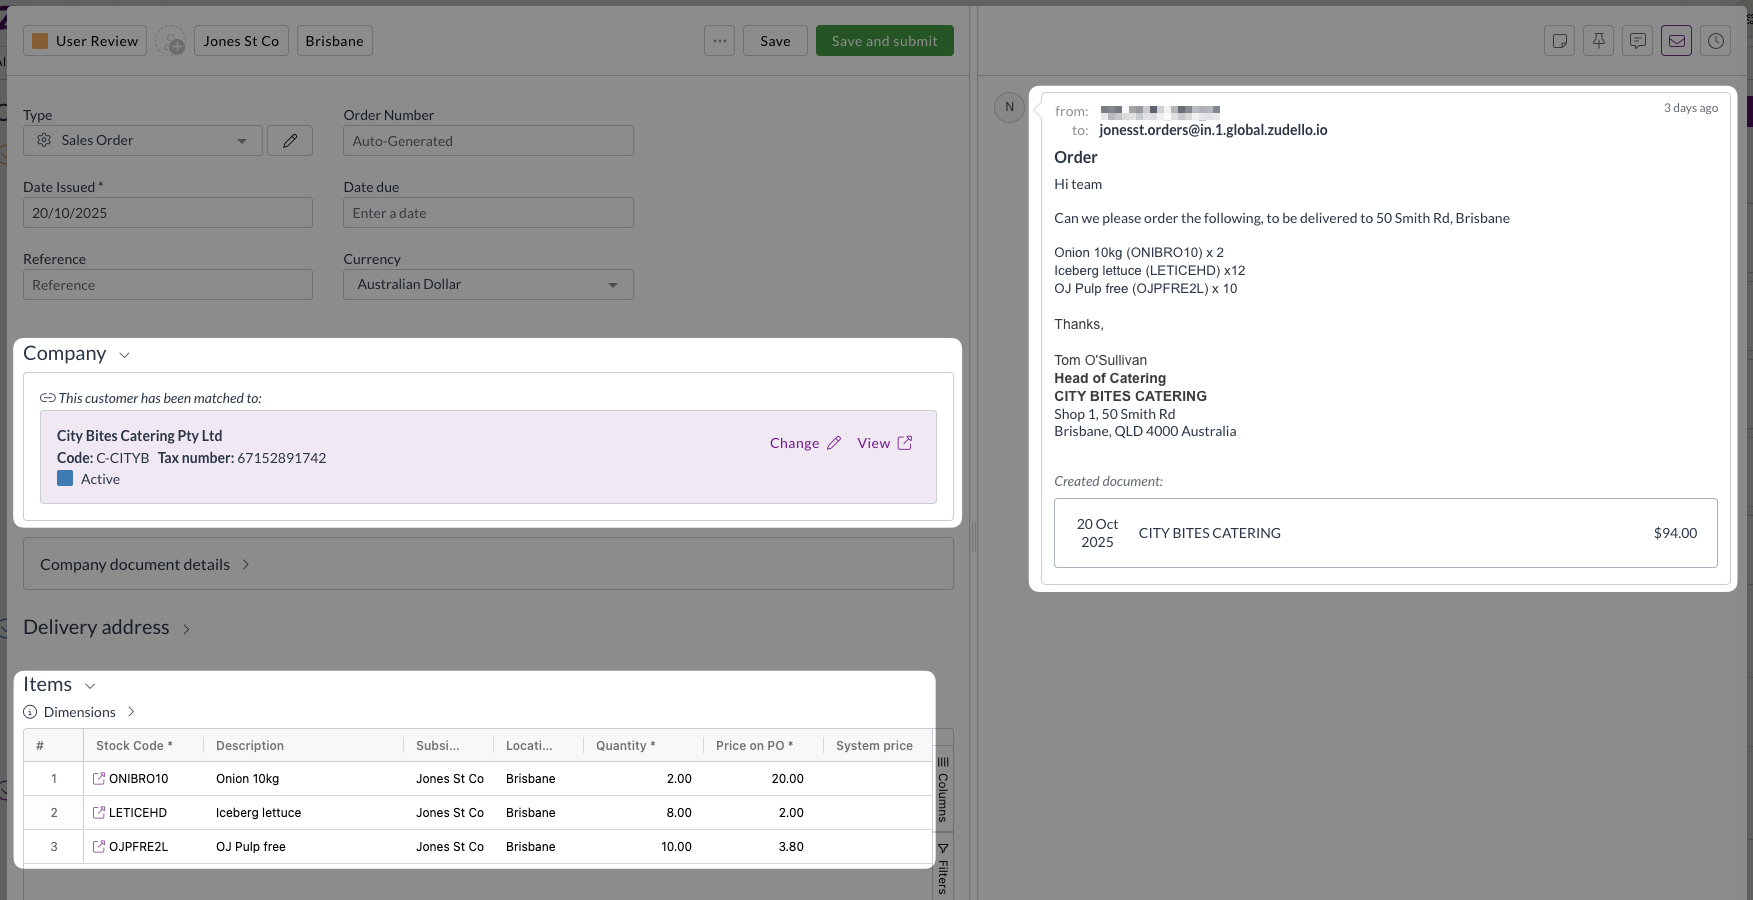
Task: Open the Filters side tab
Action: click(x=942, y=868)
